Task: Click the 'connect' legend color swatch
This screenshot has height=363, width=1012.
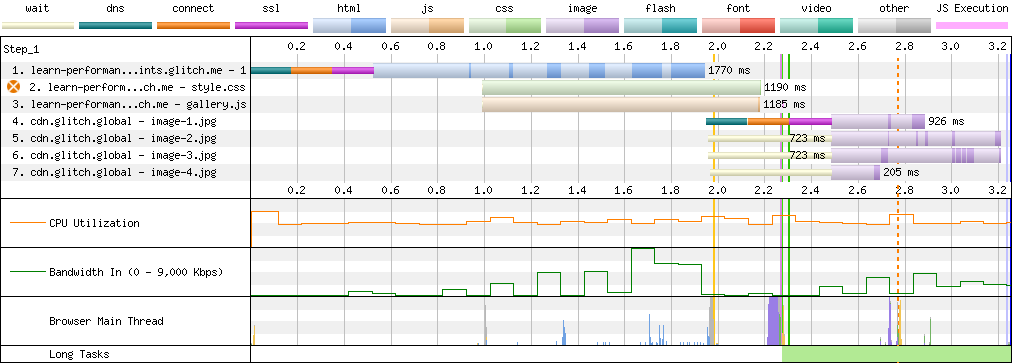Action: pyautogui.click(x=194, y=26)
